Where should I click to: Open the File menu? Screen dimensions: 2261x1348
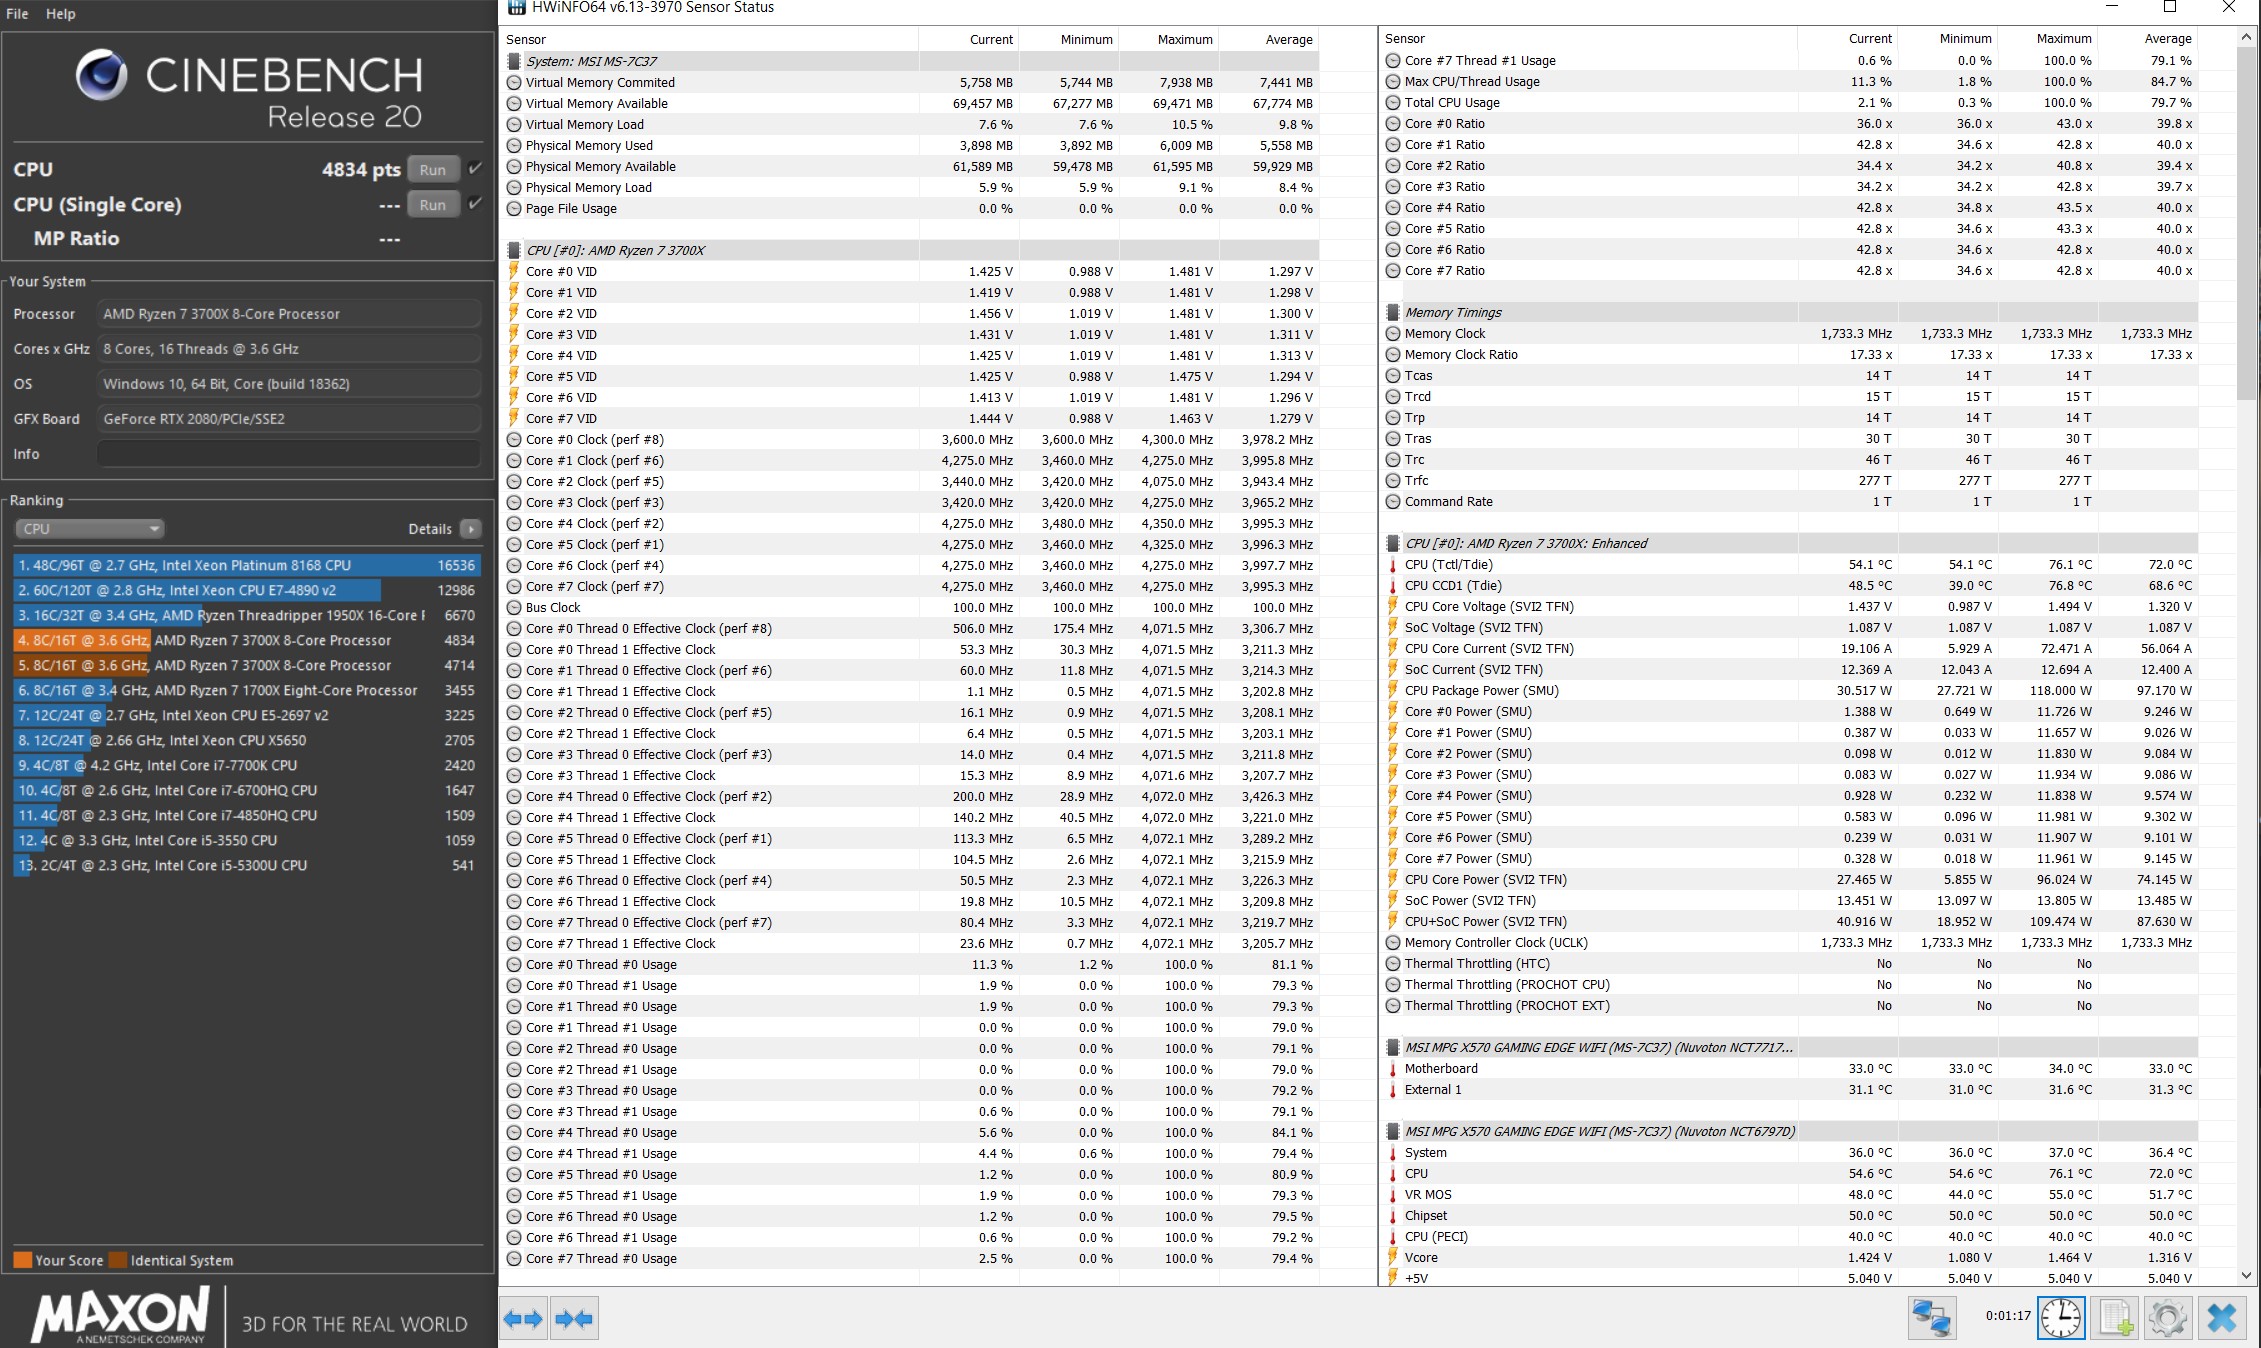[17, 14]
